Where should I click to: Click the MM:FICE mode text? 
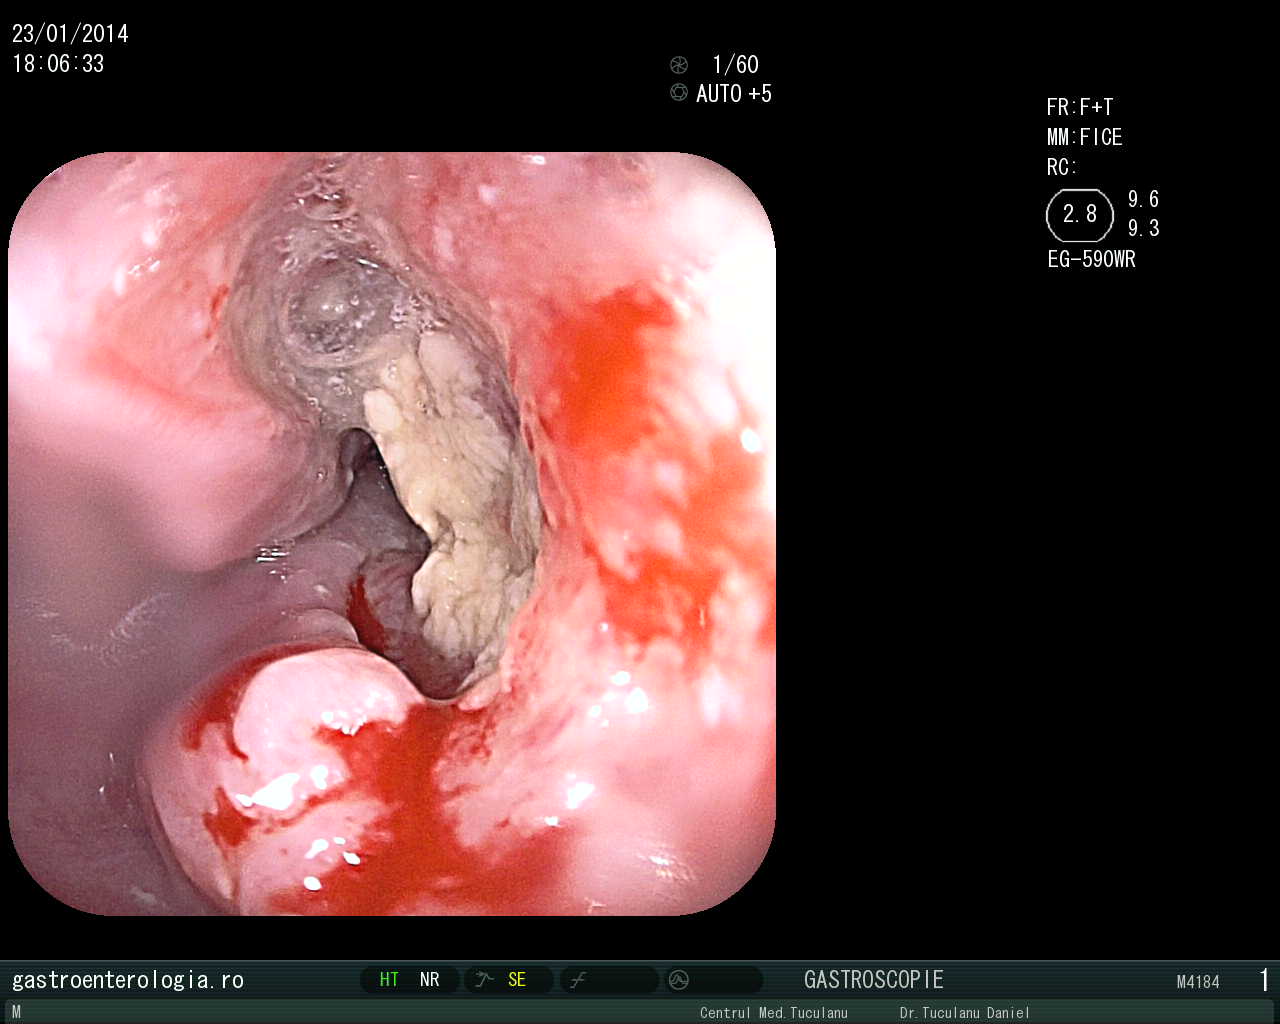coord(1085,138)
